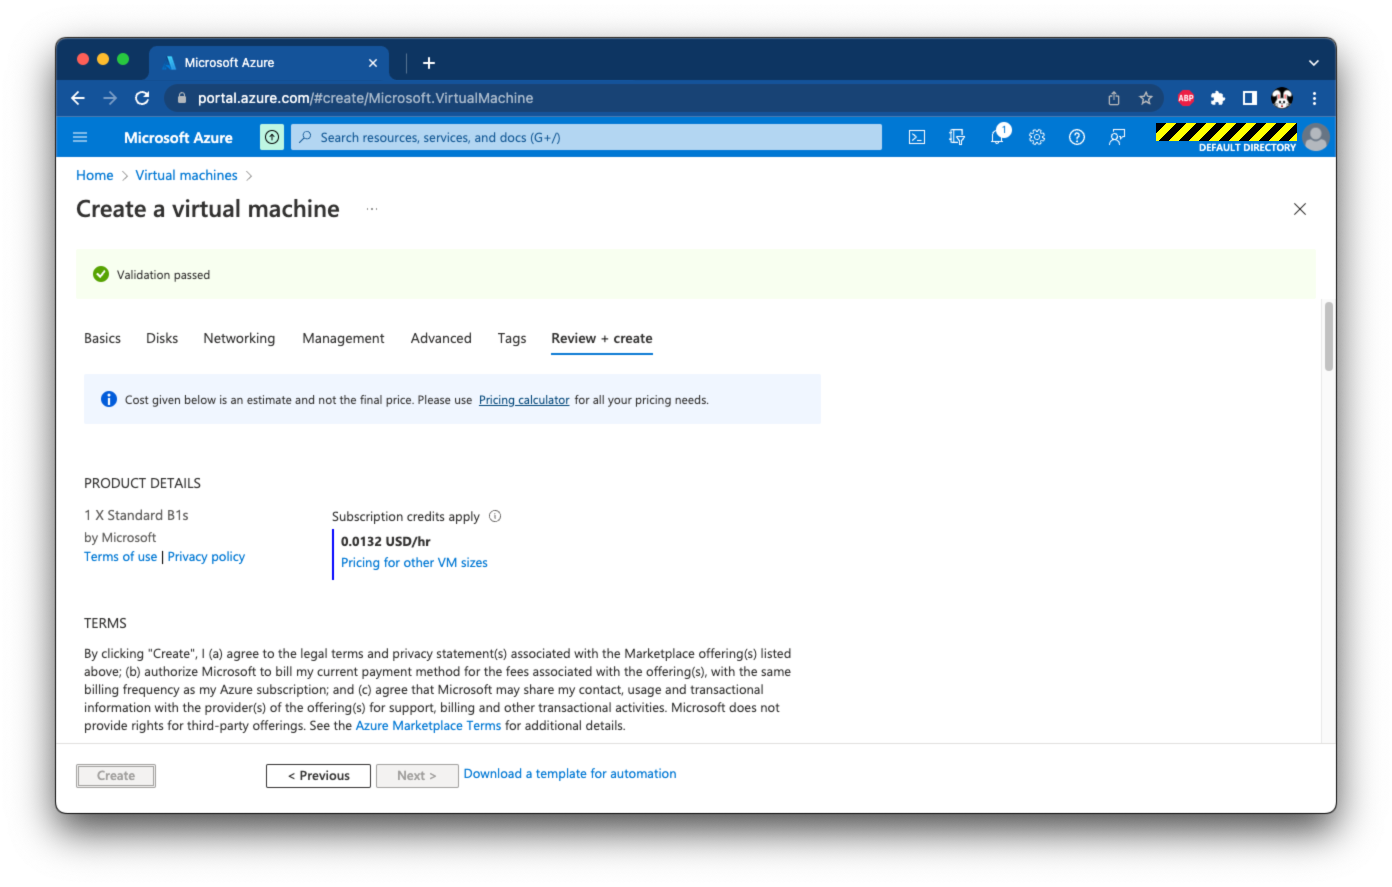1392x887 pixels.
Task: Open Chrome's three-dot menu
Action: coord(1314,98)
